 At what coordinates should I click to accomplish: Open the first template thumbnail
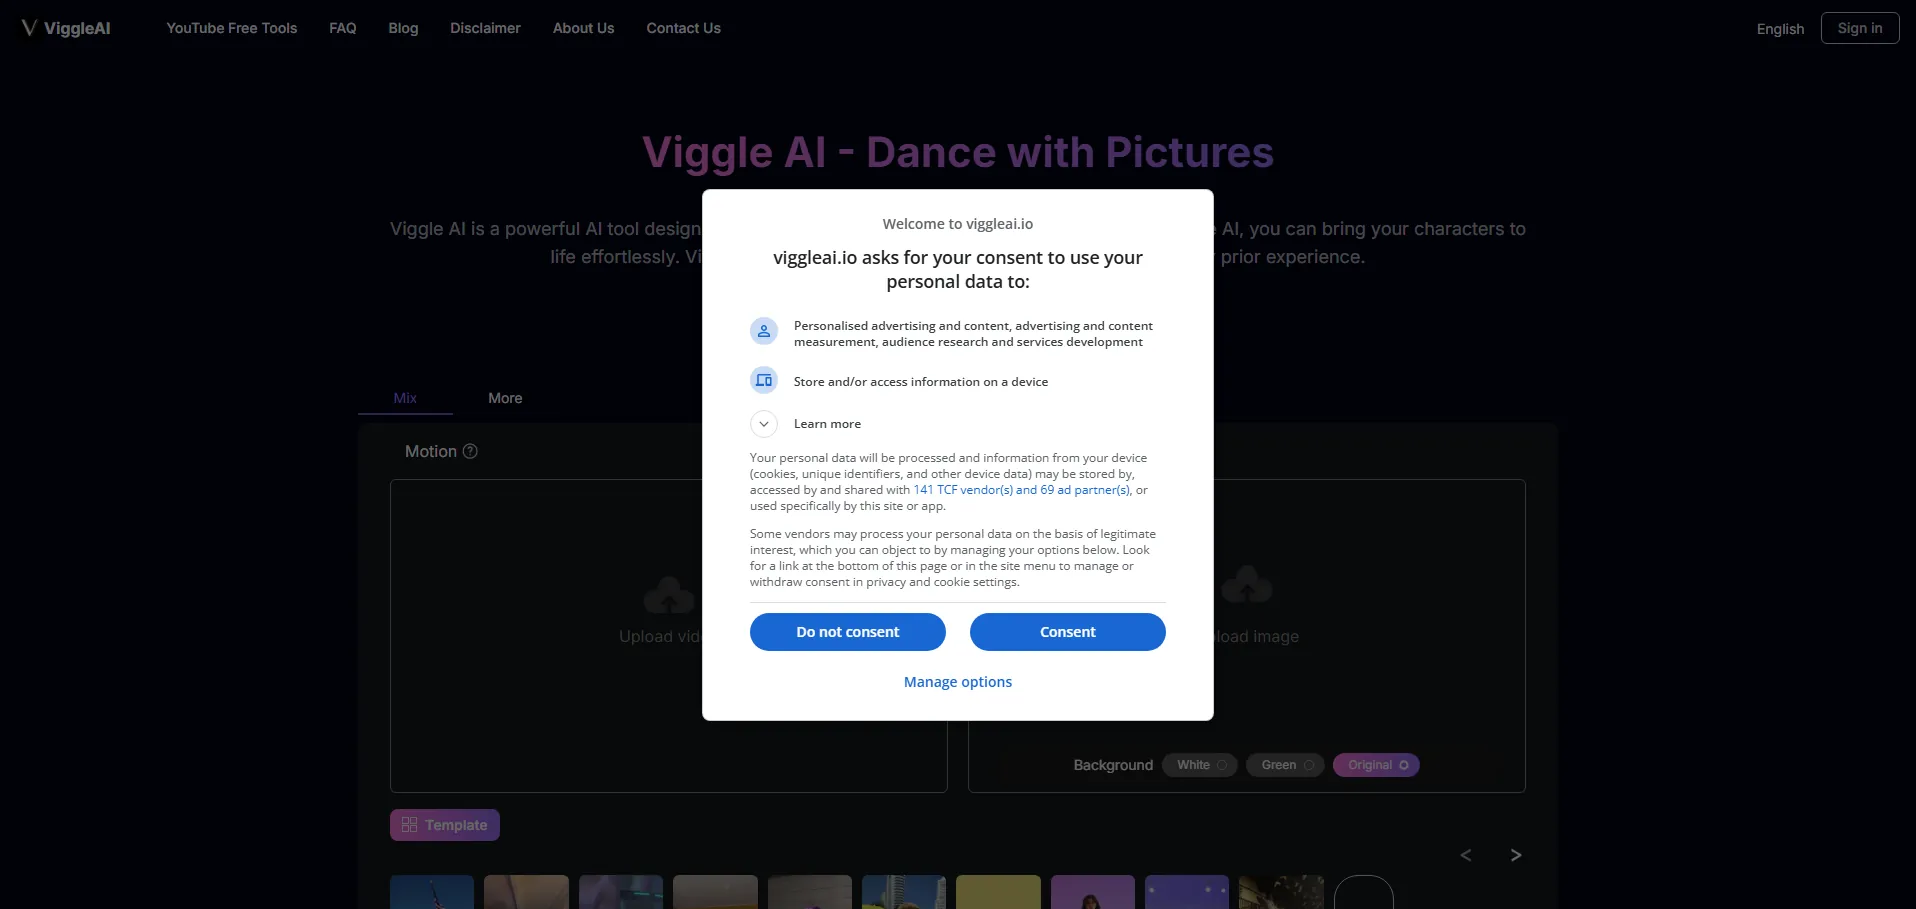432,892
